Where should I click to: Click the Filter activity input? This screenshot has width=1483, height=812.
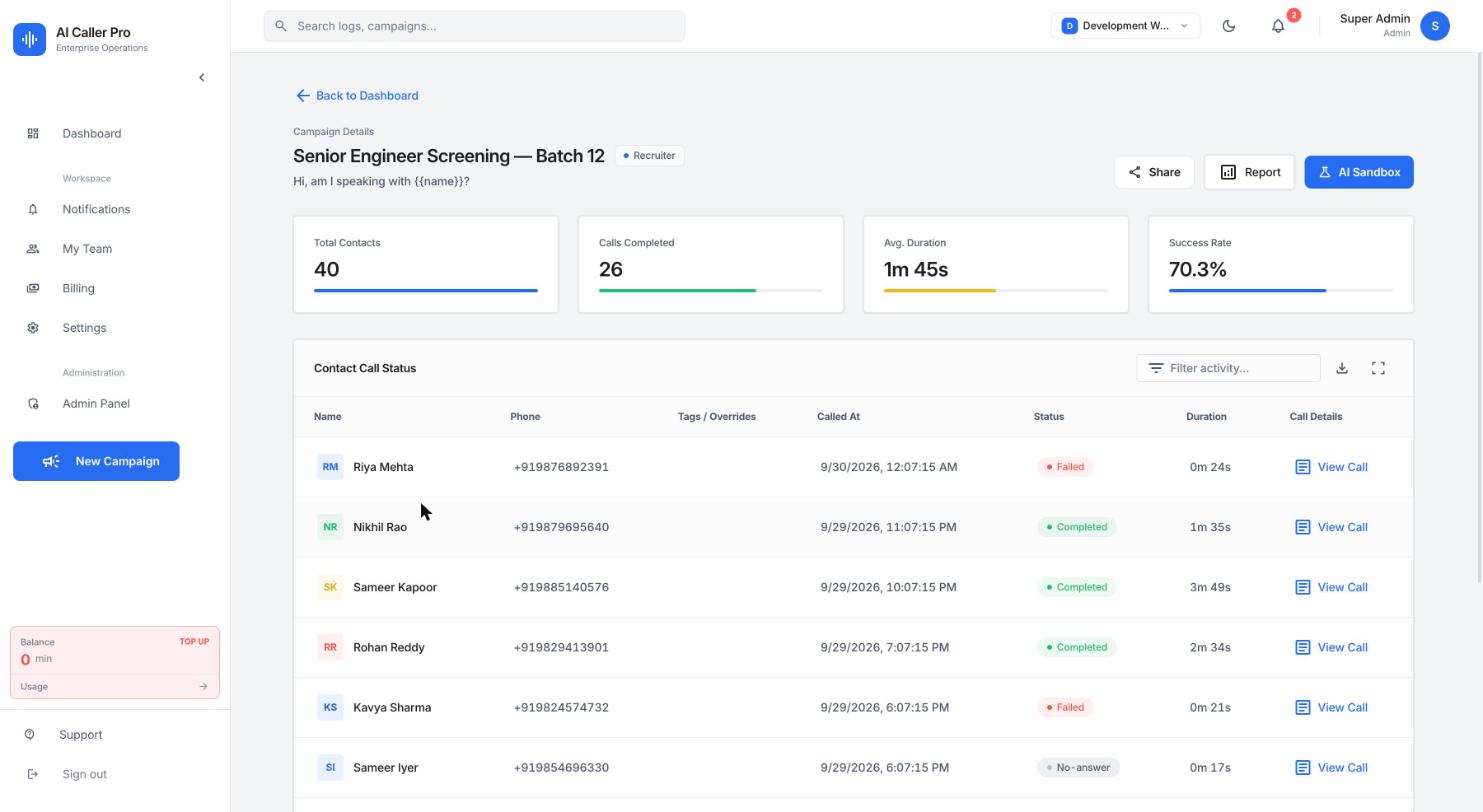pos(1228,368)
